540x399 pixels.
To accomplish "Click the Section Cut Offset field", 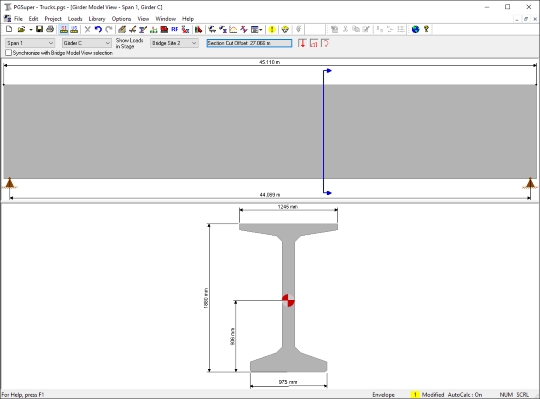I will coord(249,43).
